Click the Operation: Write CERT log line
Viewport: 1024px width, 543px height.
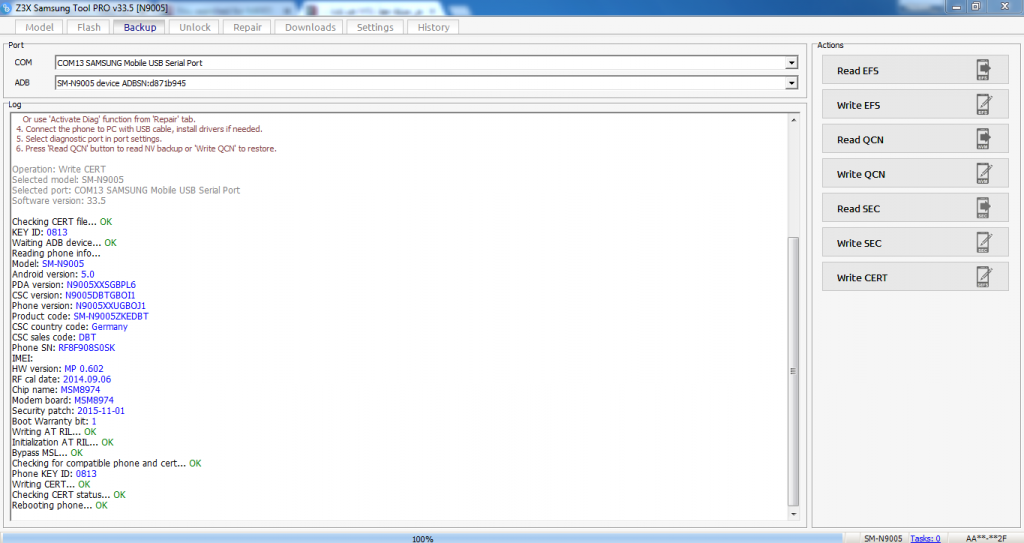click(x=59, y=169)
